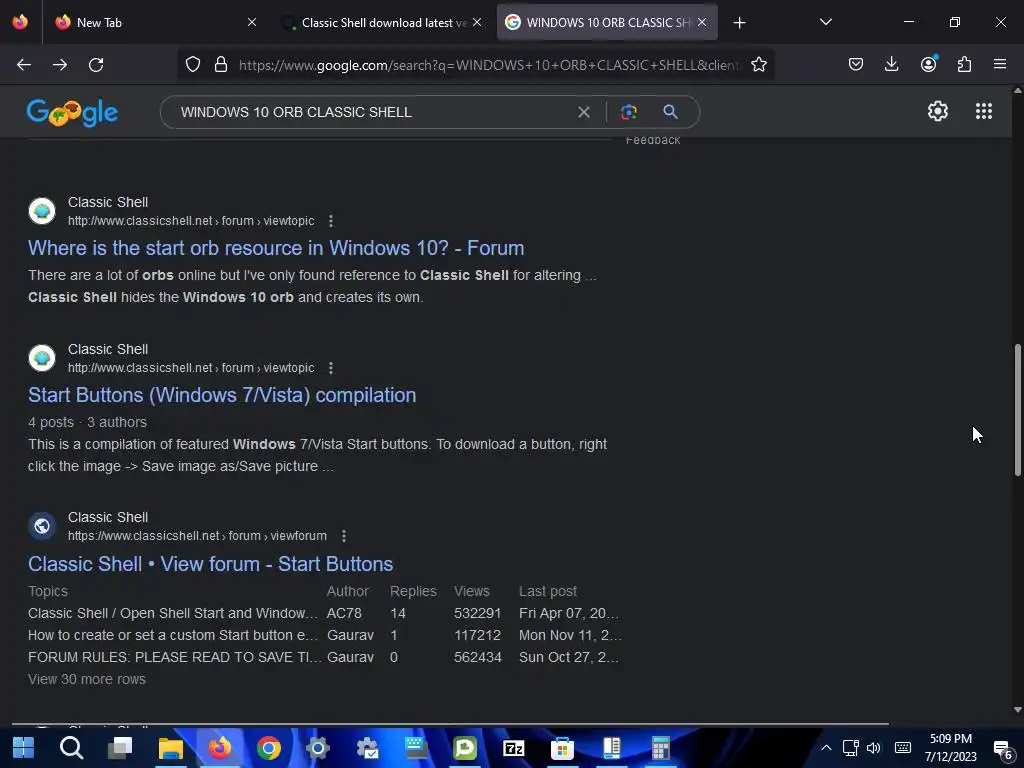
Task: Click 'View 30 more rows' link
Action: pyautogui.click(x=87, y=679)
